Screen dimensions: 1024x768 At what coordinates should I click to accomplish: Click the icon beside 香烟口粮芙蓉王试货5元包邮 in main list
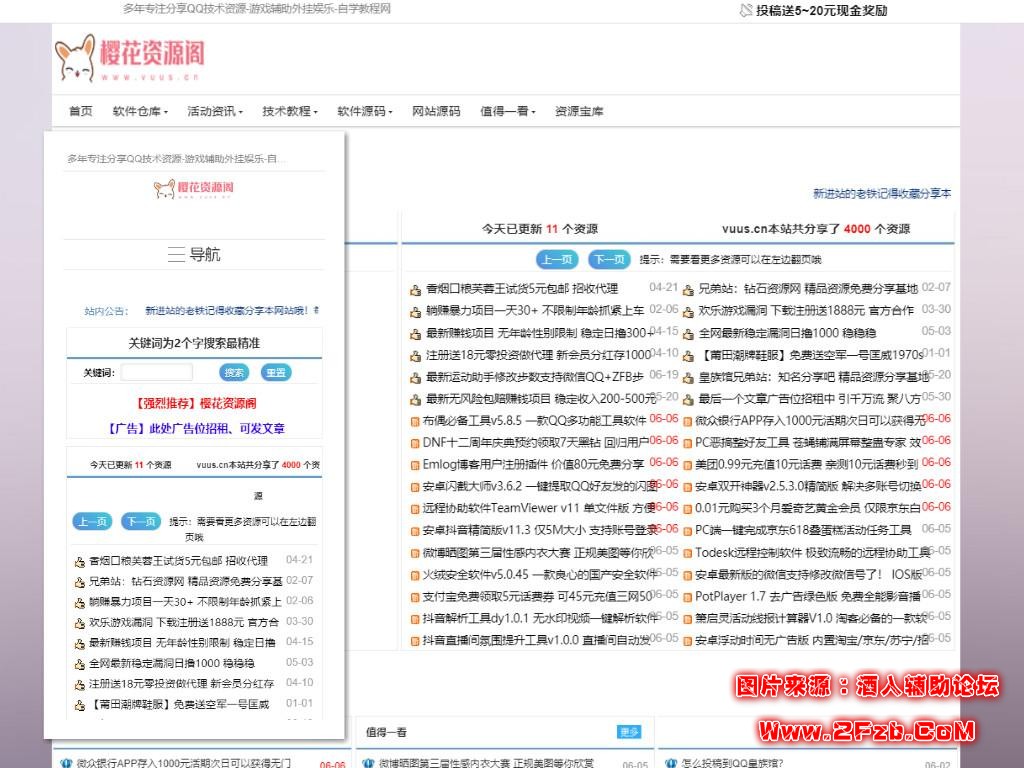pyautogui.click(x=415, y=290)
